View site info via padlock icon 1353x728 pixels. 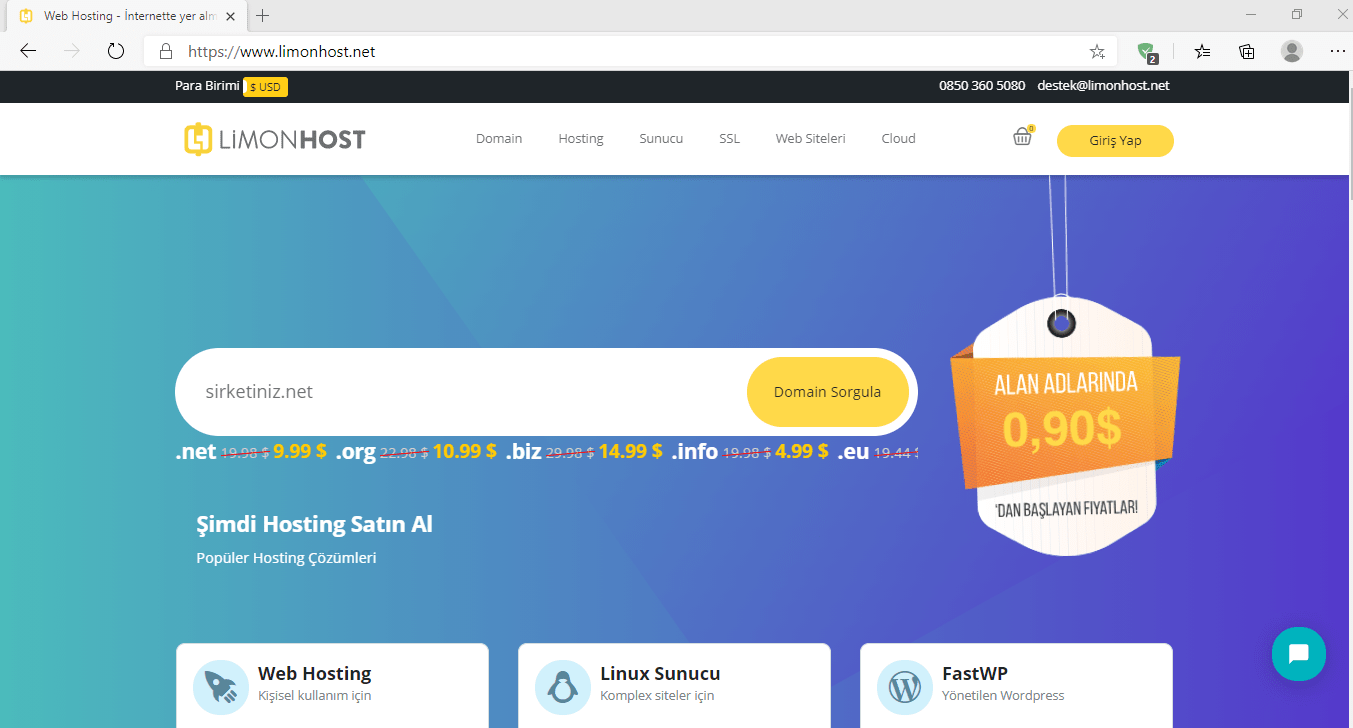166,51
